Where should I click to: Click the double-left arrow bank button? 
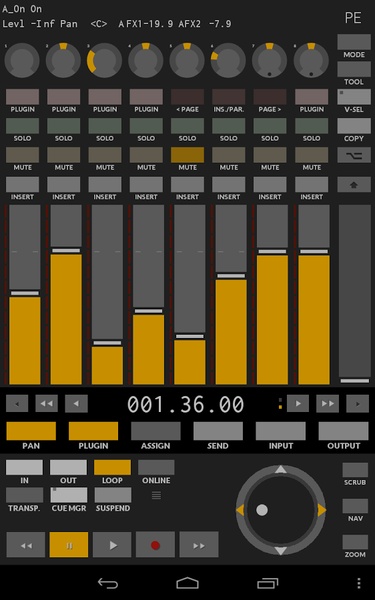click(47, 403)
